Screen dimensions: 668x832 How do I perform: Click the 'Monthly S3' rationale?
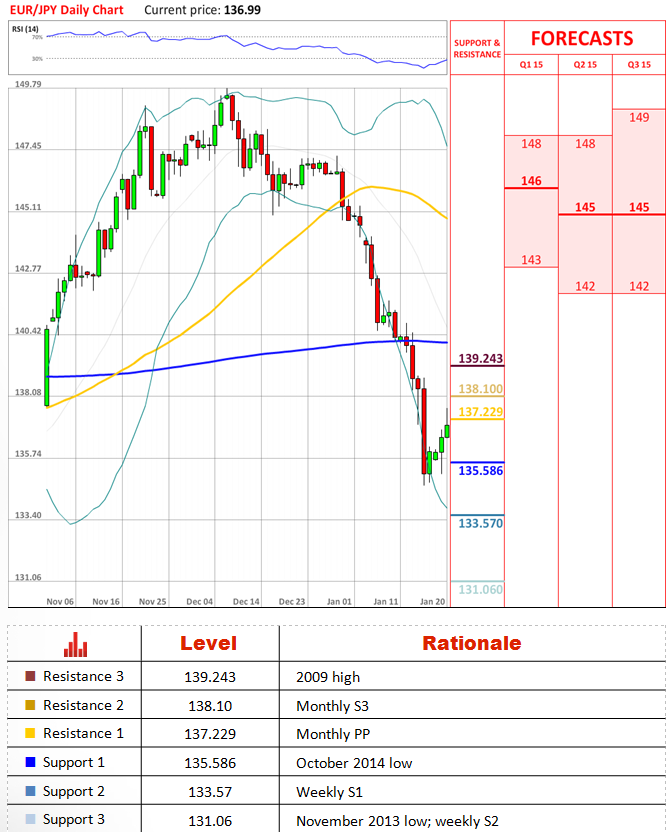[332, 706]
